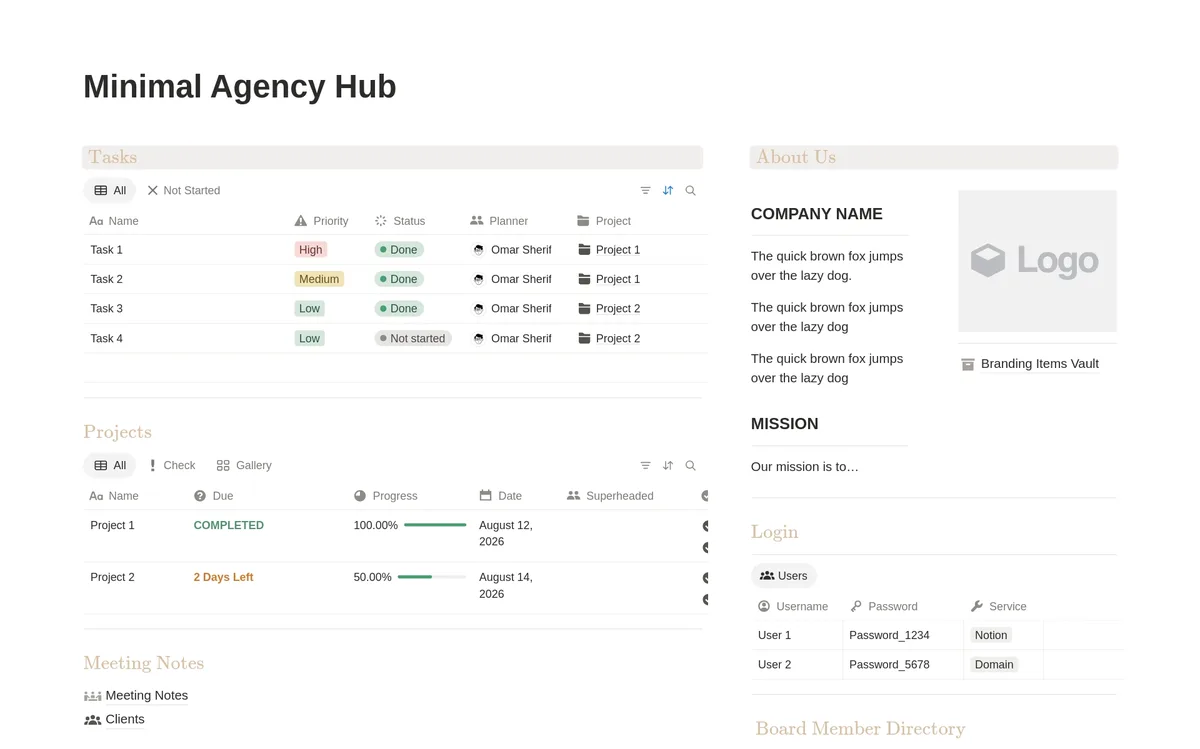This screenshot has width=1200, height=749.
Task: Click the Medium priority tag on Task 2
Action: [x=319, y=279]
